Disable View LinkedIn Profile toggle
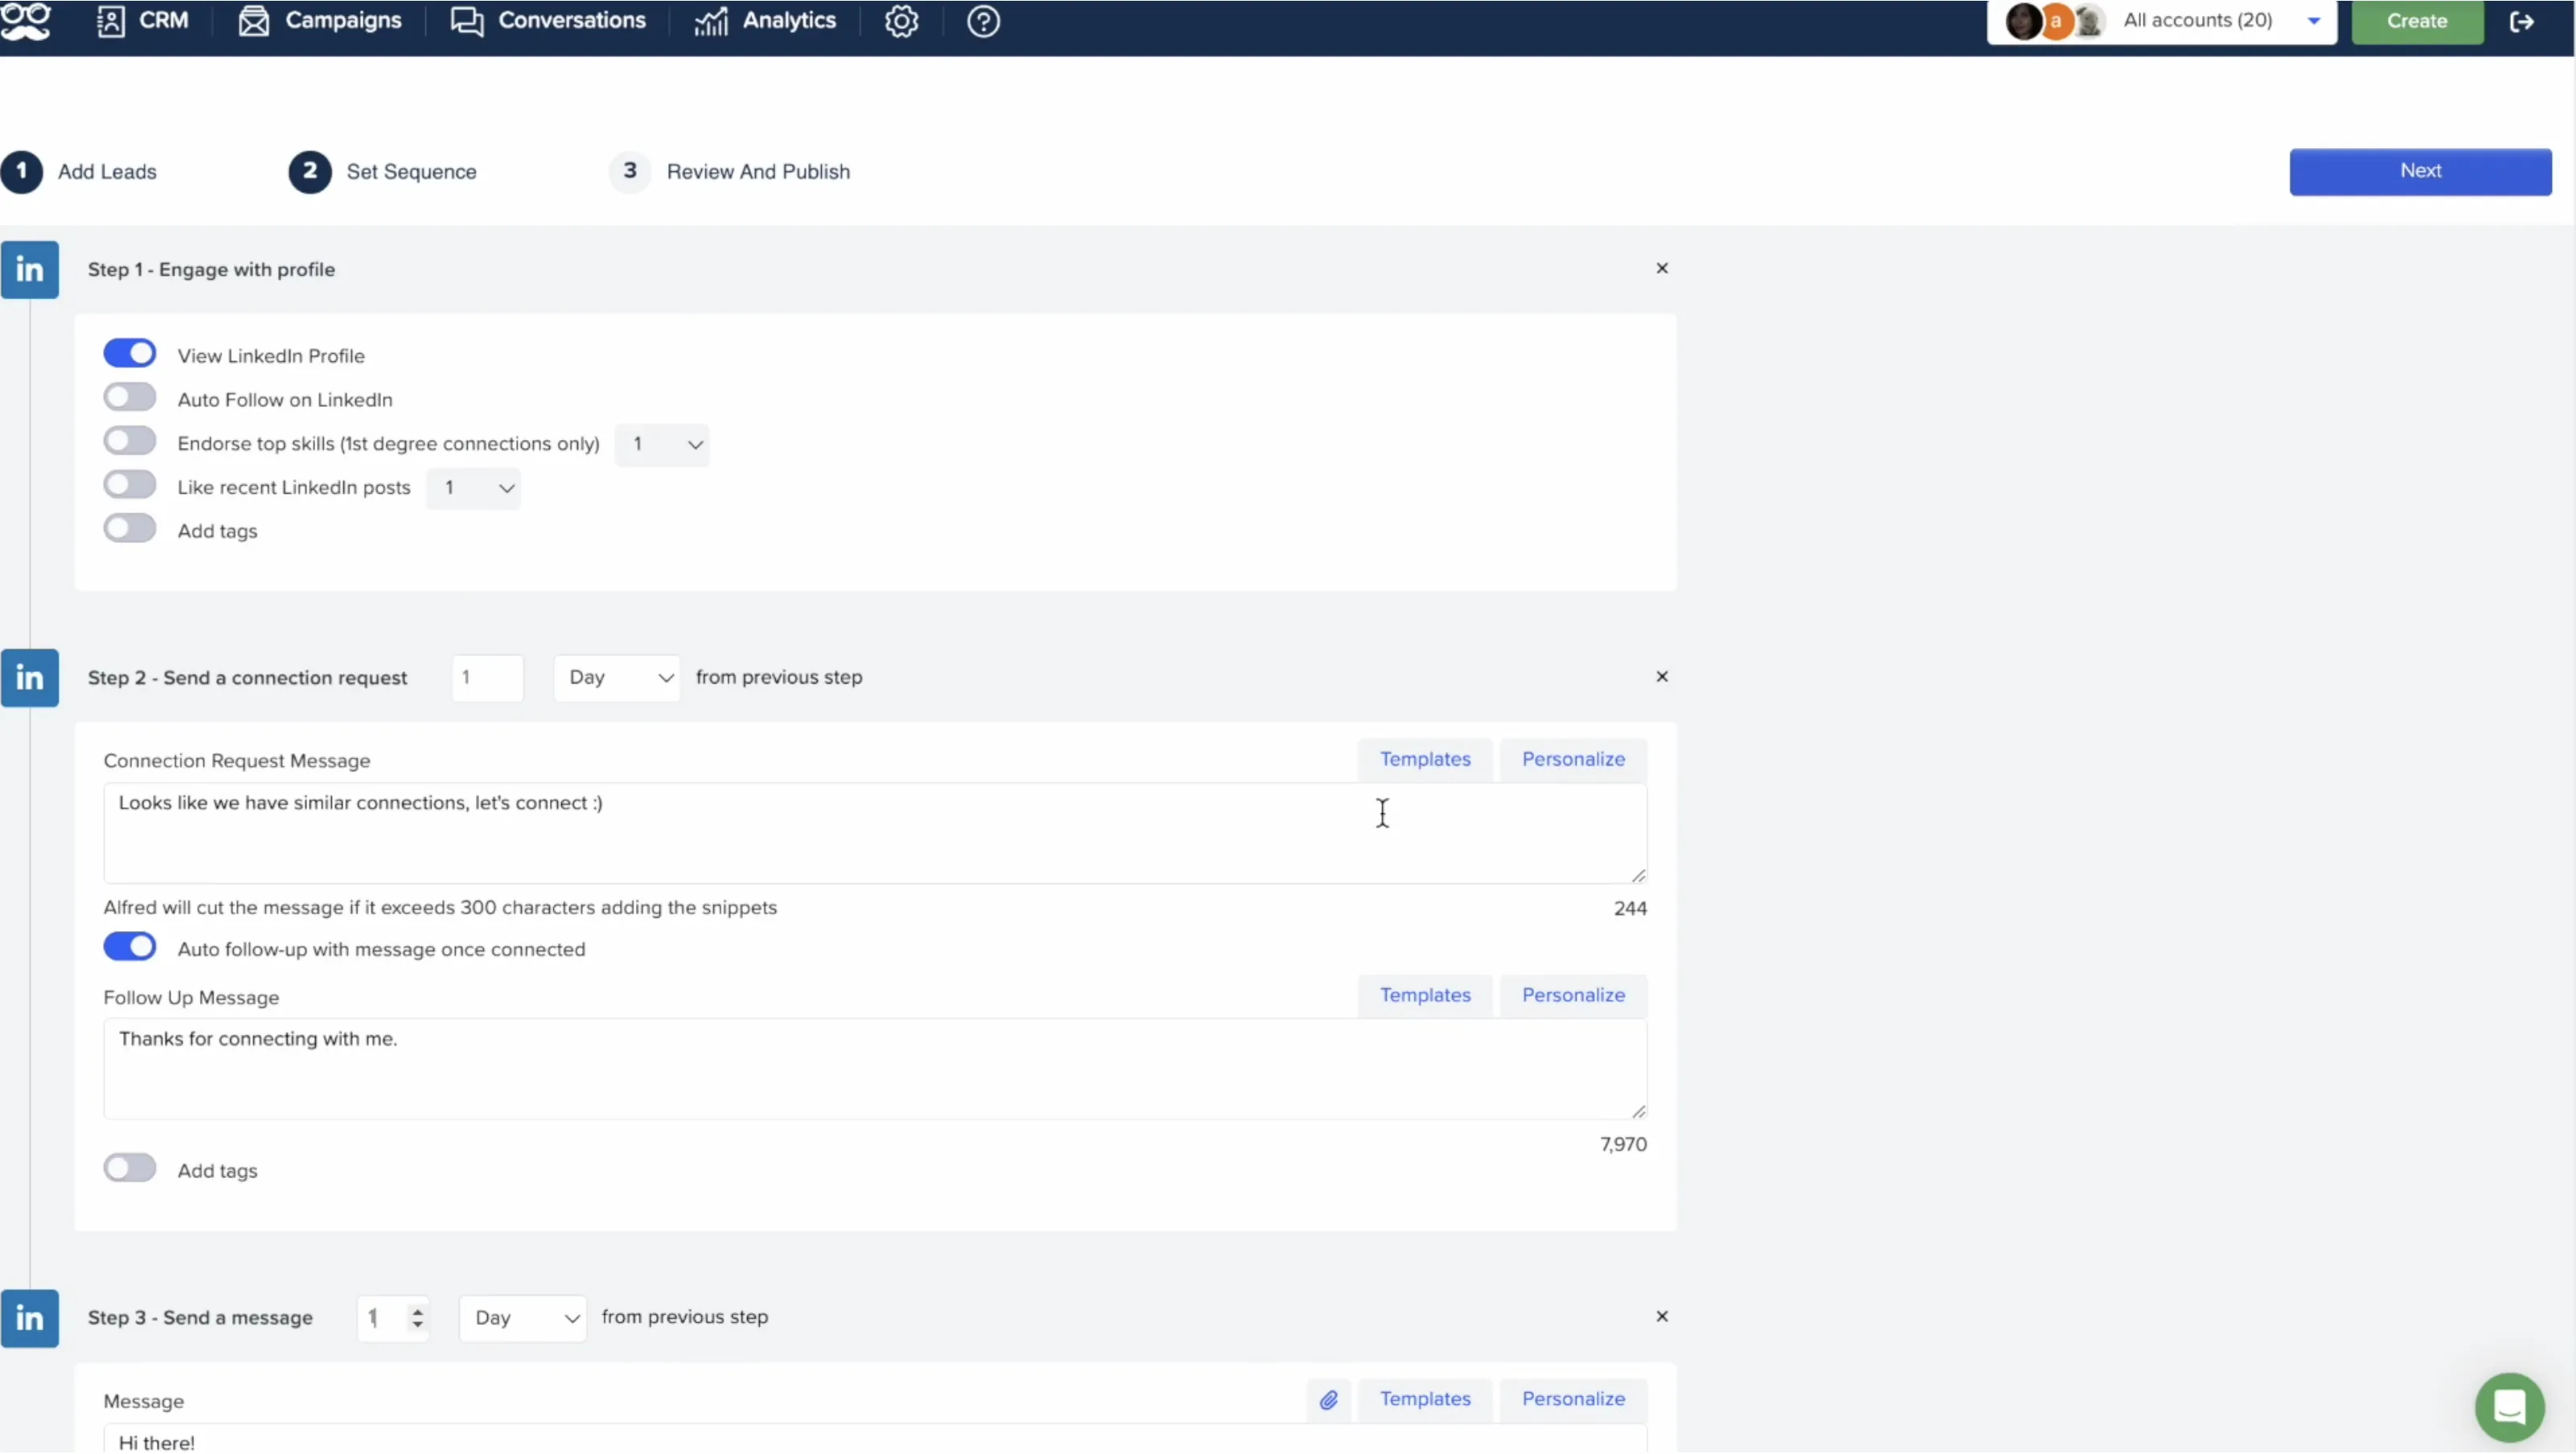Image resolution: width=2576 pixels, height=1454 pixels. pos(130,353)
